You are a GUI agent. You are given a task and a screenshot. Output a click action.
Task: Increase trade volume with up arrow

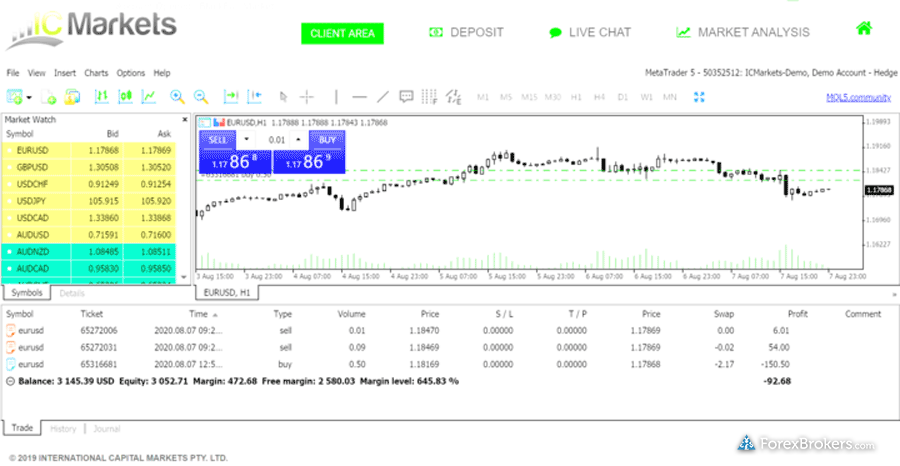[x=299, y=139]
